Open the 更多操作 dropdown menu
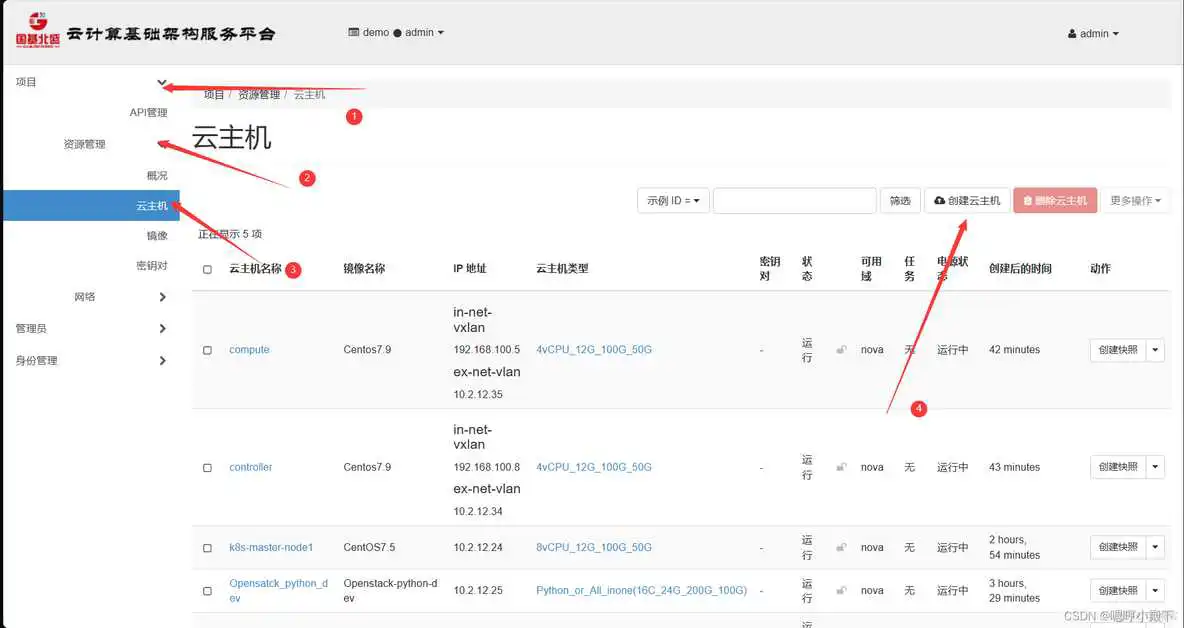The width and height of the screenshot is (1184, 628). pyautogui.click(x=1136, y=200)
